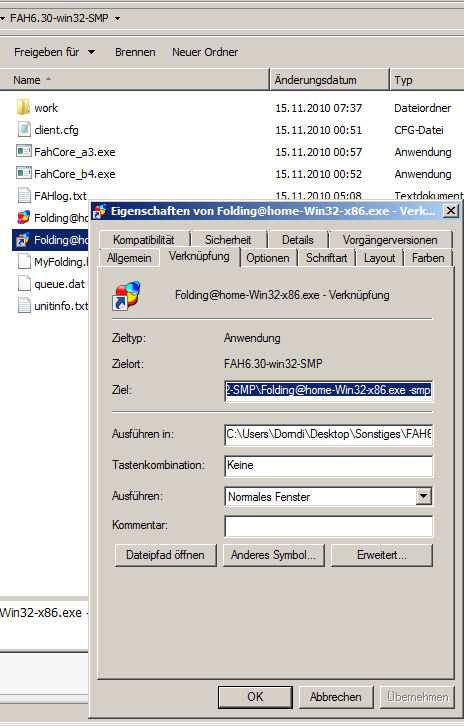Click the Abbrechen button
The width and height of the screenshot is (464, 726).
(x=336, y=697)
